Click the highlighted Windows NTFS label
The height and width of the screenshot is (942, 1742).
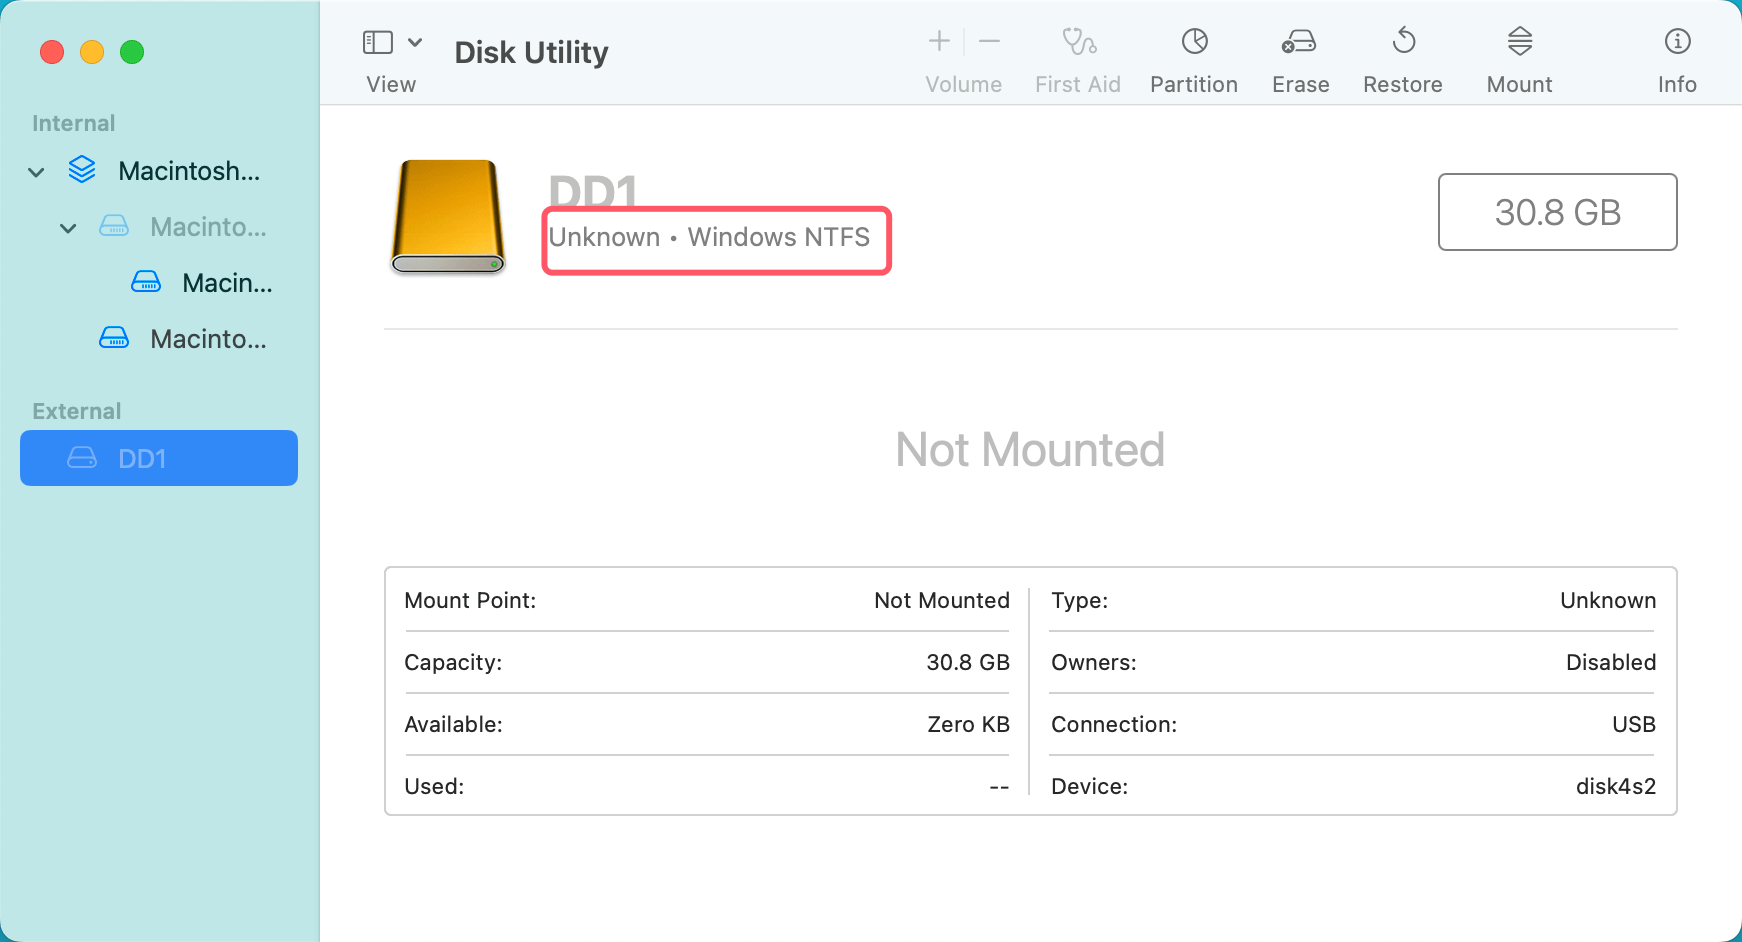715,238
